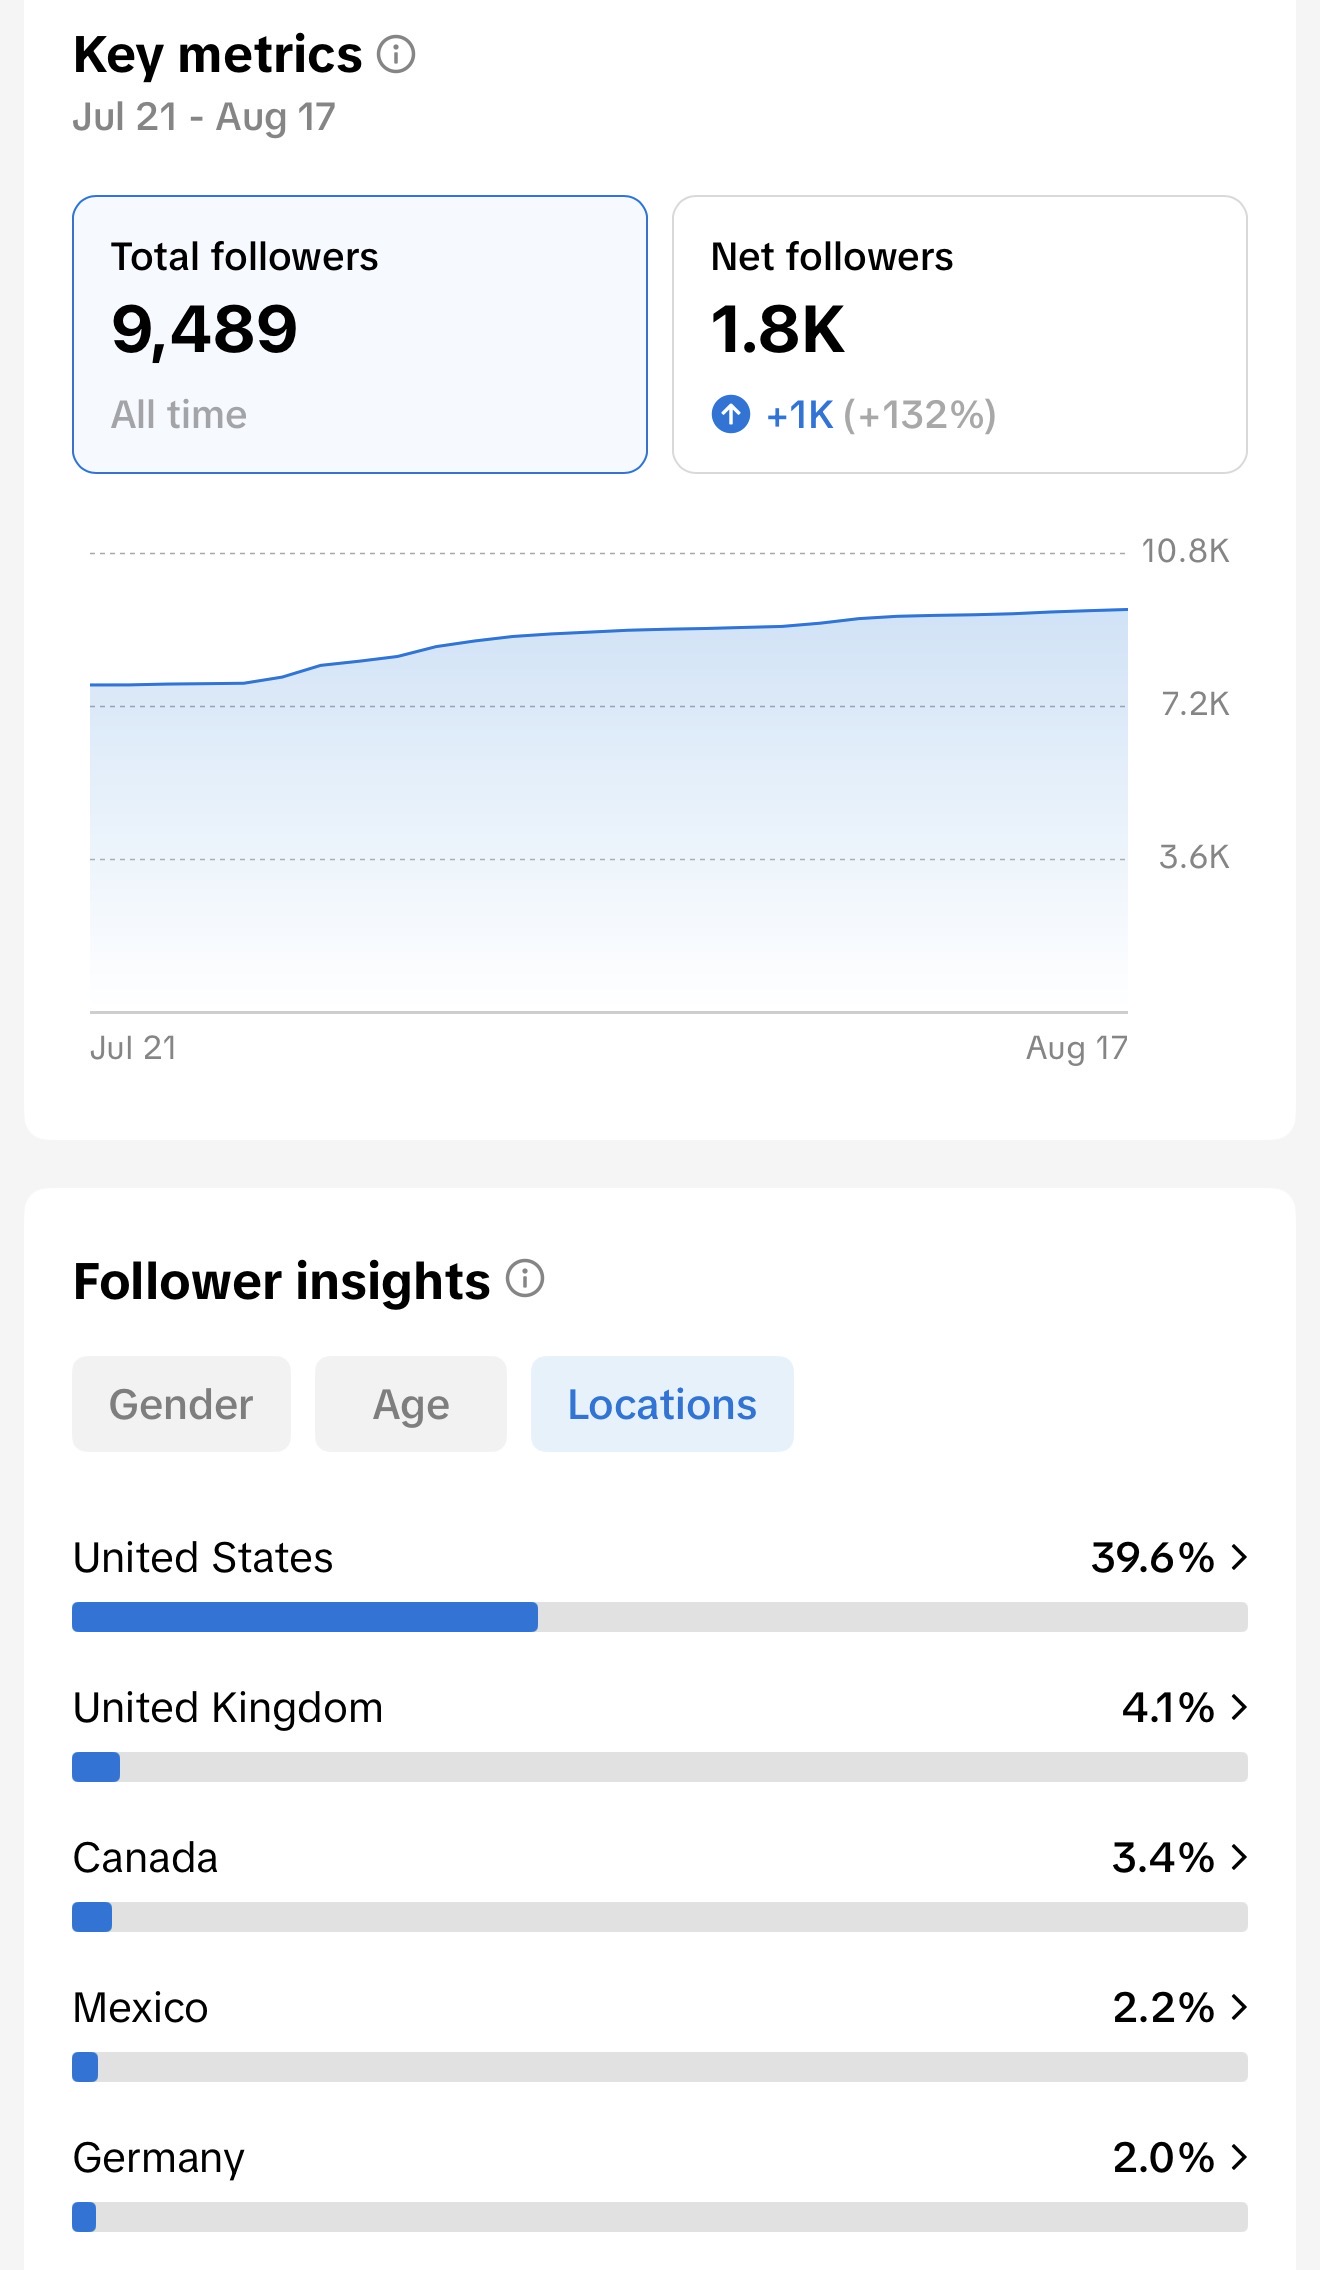This screenshot has width=1320, height=2270.
Task: Tap the Aug 17 chart axis label
Action: [x=1077, y=1047]
